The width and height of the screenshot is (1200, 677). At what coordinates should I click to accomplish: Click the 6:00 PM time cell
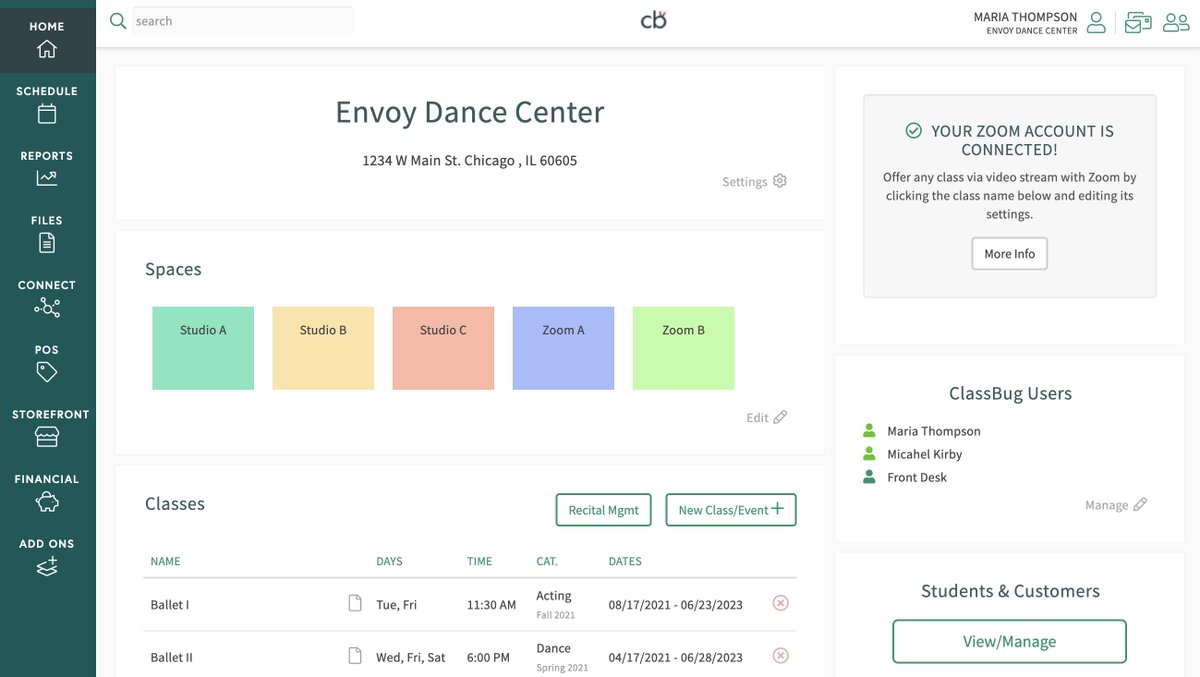pyautogui.click(x=490, y=658)
